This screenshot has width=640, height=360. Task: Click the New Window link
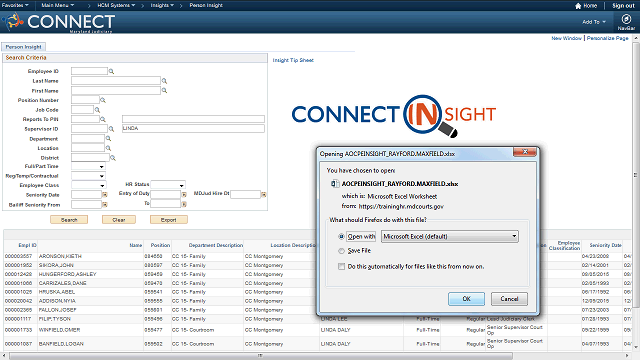click(x=566, y=38)
